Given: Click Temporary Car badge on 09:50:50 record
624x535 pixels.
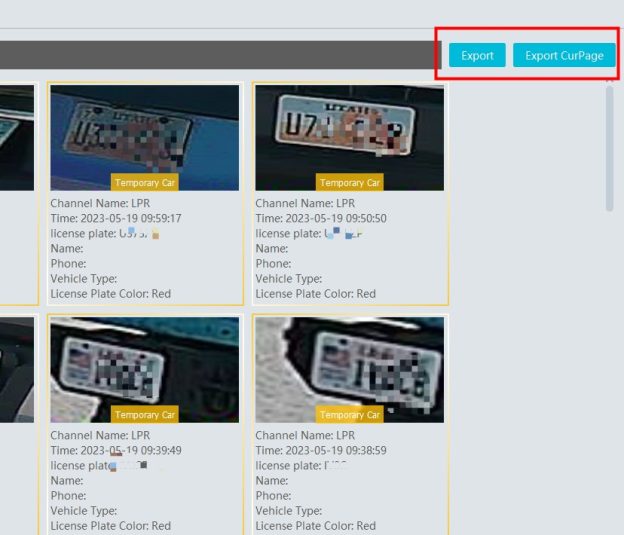Looking at the screenshot, I should pos(350,183).
